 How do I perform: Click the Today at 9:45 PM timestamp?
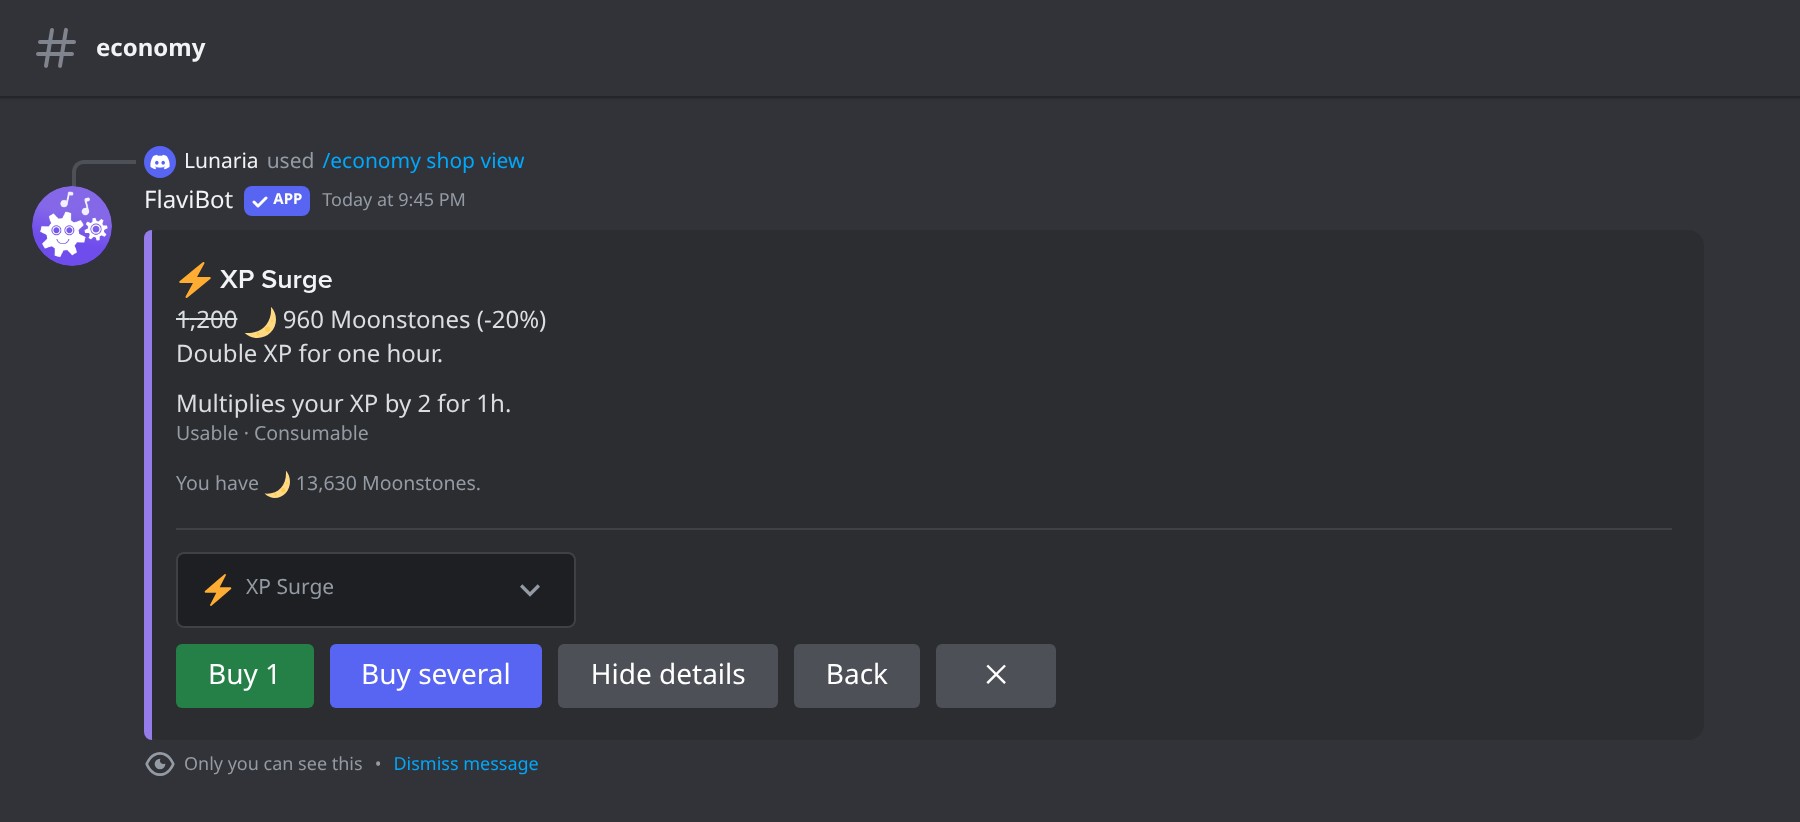pyautogui.click(x=394, y=200)
